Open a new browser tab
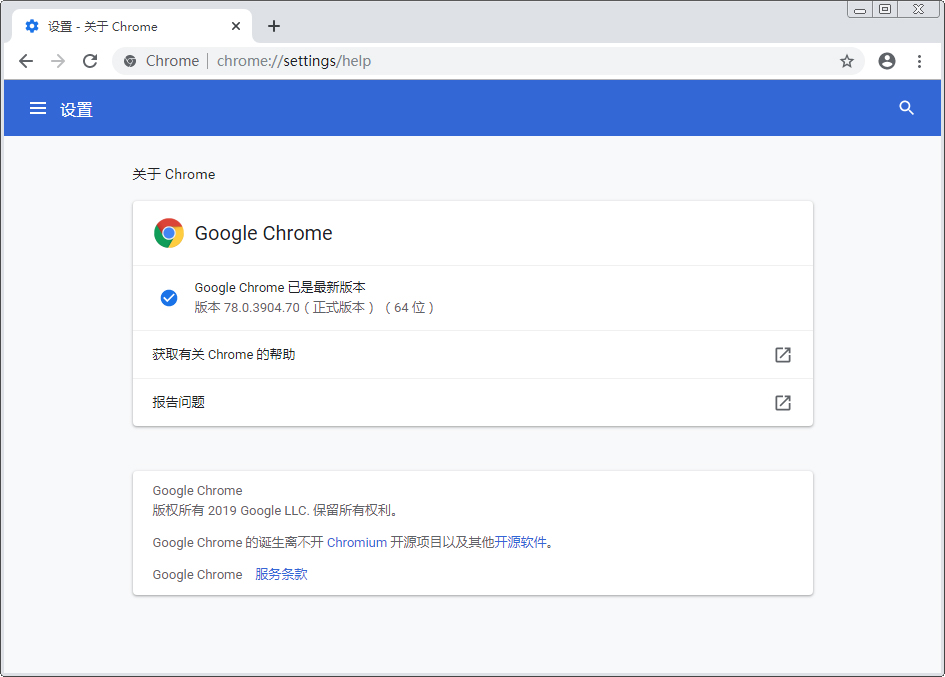 click(273, 25)
